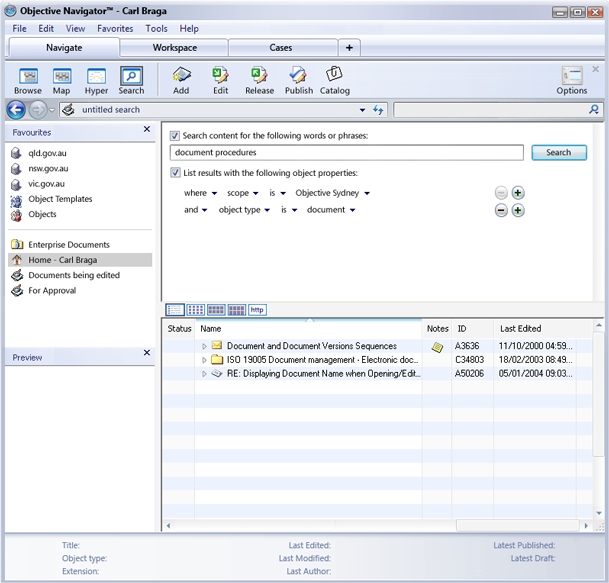
Task: Open the Edit menu
Action: click(x=46, y=29)
